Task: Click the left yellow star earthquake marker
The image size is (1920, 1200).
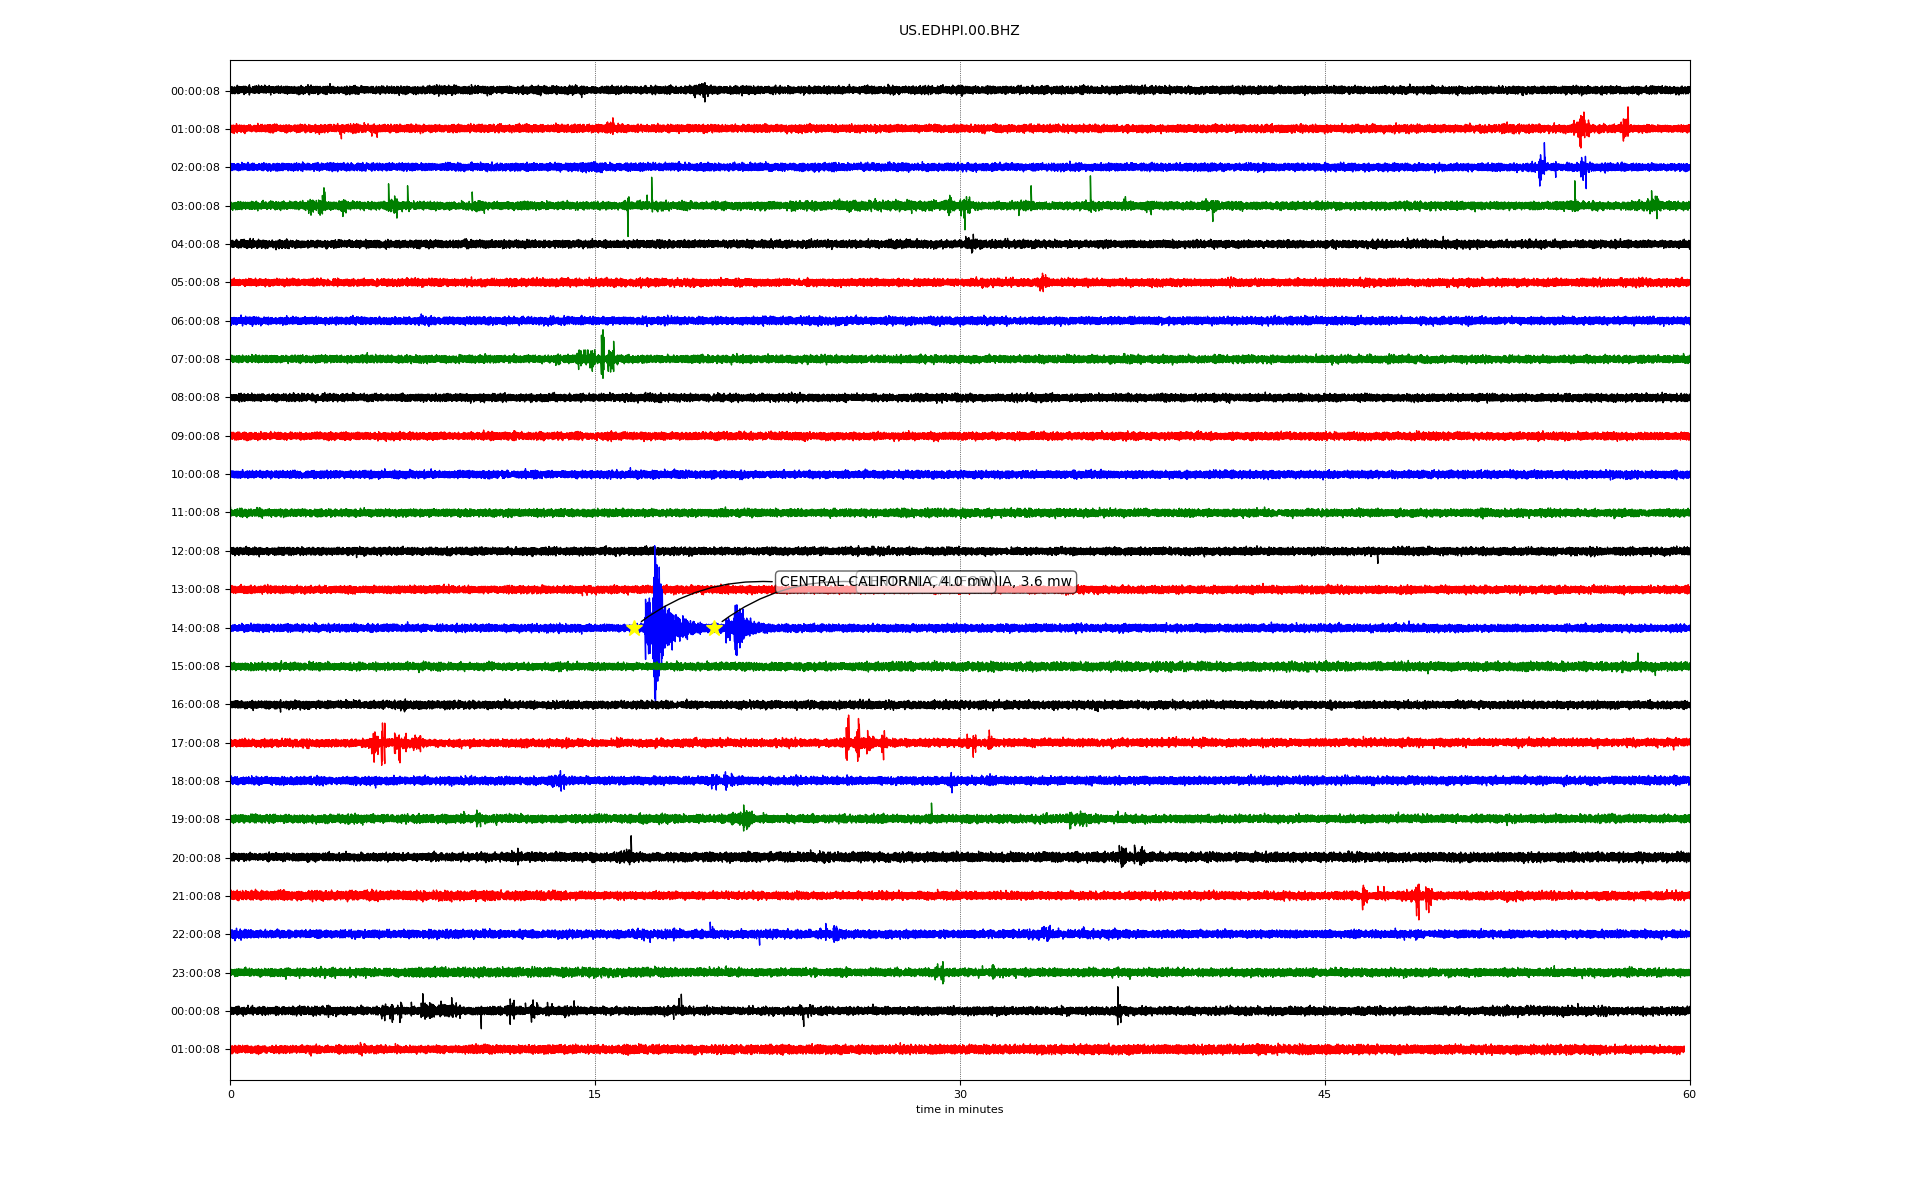Action: [634, 628]
